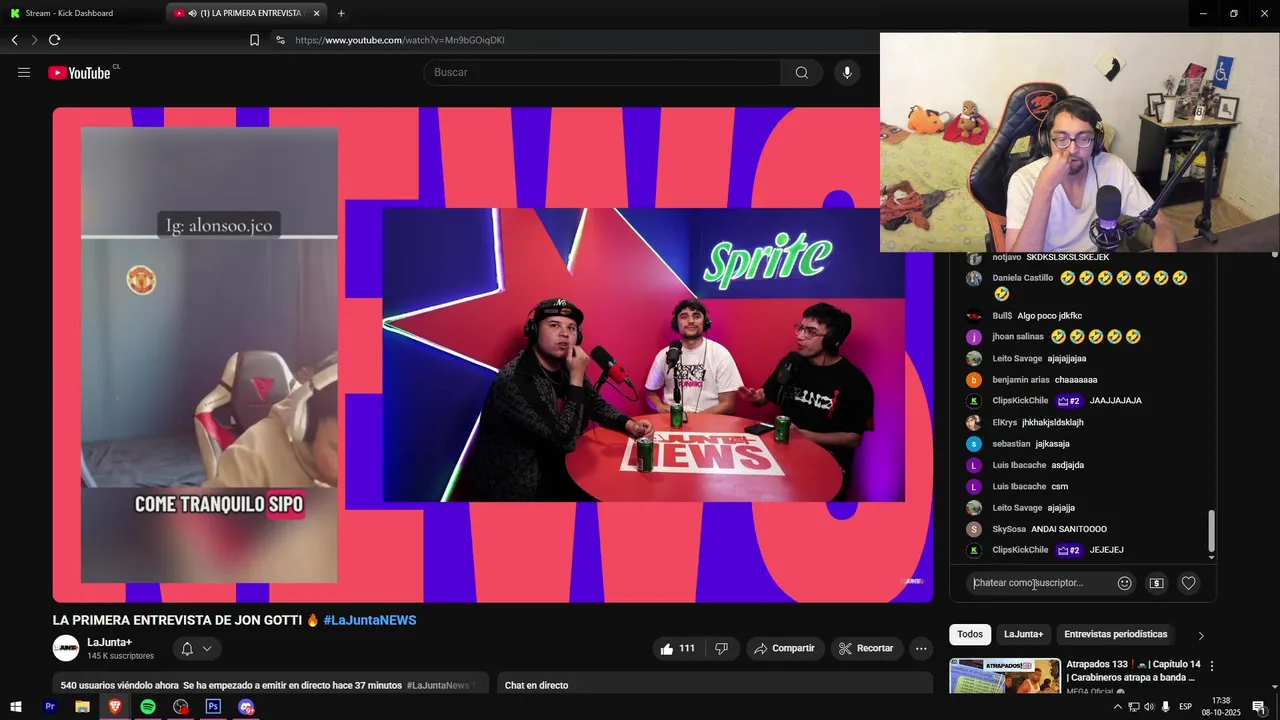Mute the tab via its speaker icon
The height and width of the screenshot is (720, 1280).
tap(192, 13)
